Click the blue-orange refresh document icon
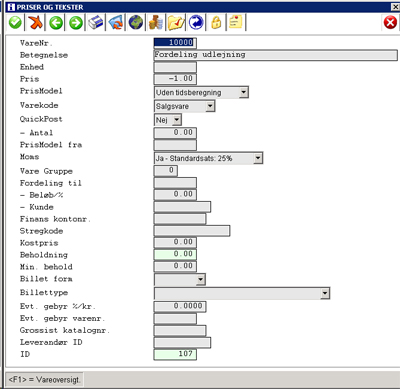Viewport: 400px width, 389px height. [x=116, y=23]
